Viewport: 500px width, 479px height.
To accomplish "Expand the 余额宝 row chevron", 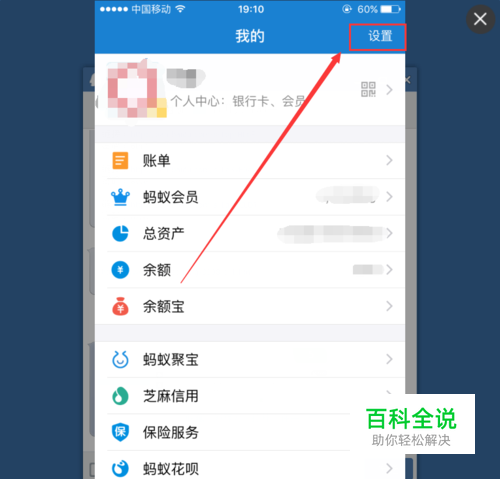I will [x=389, y=306].
